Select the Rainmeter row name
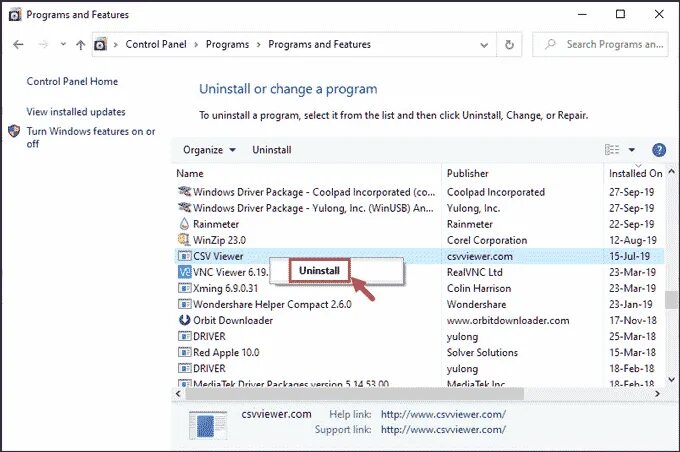680x452 pixels. 216,224
